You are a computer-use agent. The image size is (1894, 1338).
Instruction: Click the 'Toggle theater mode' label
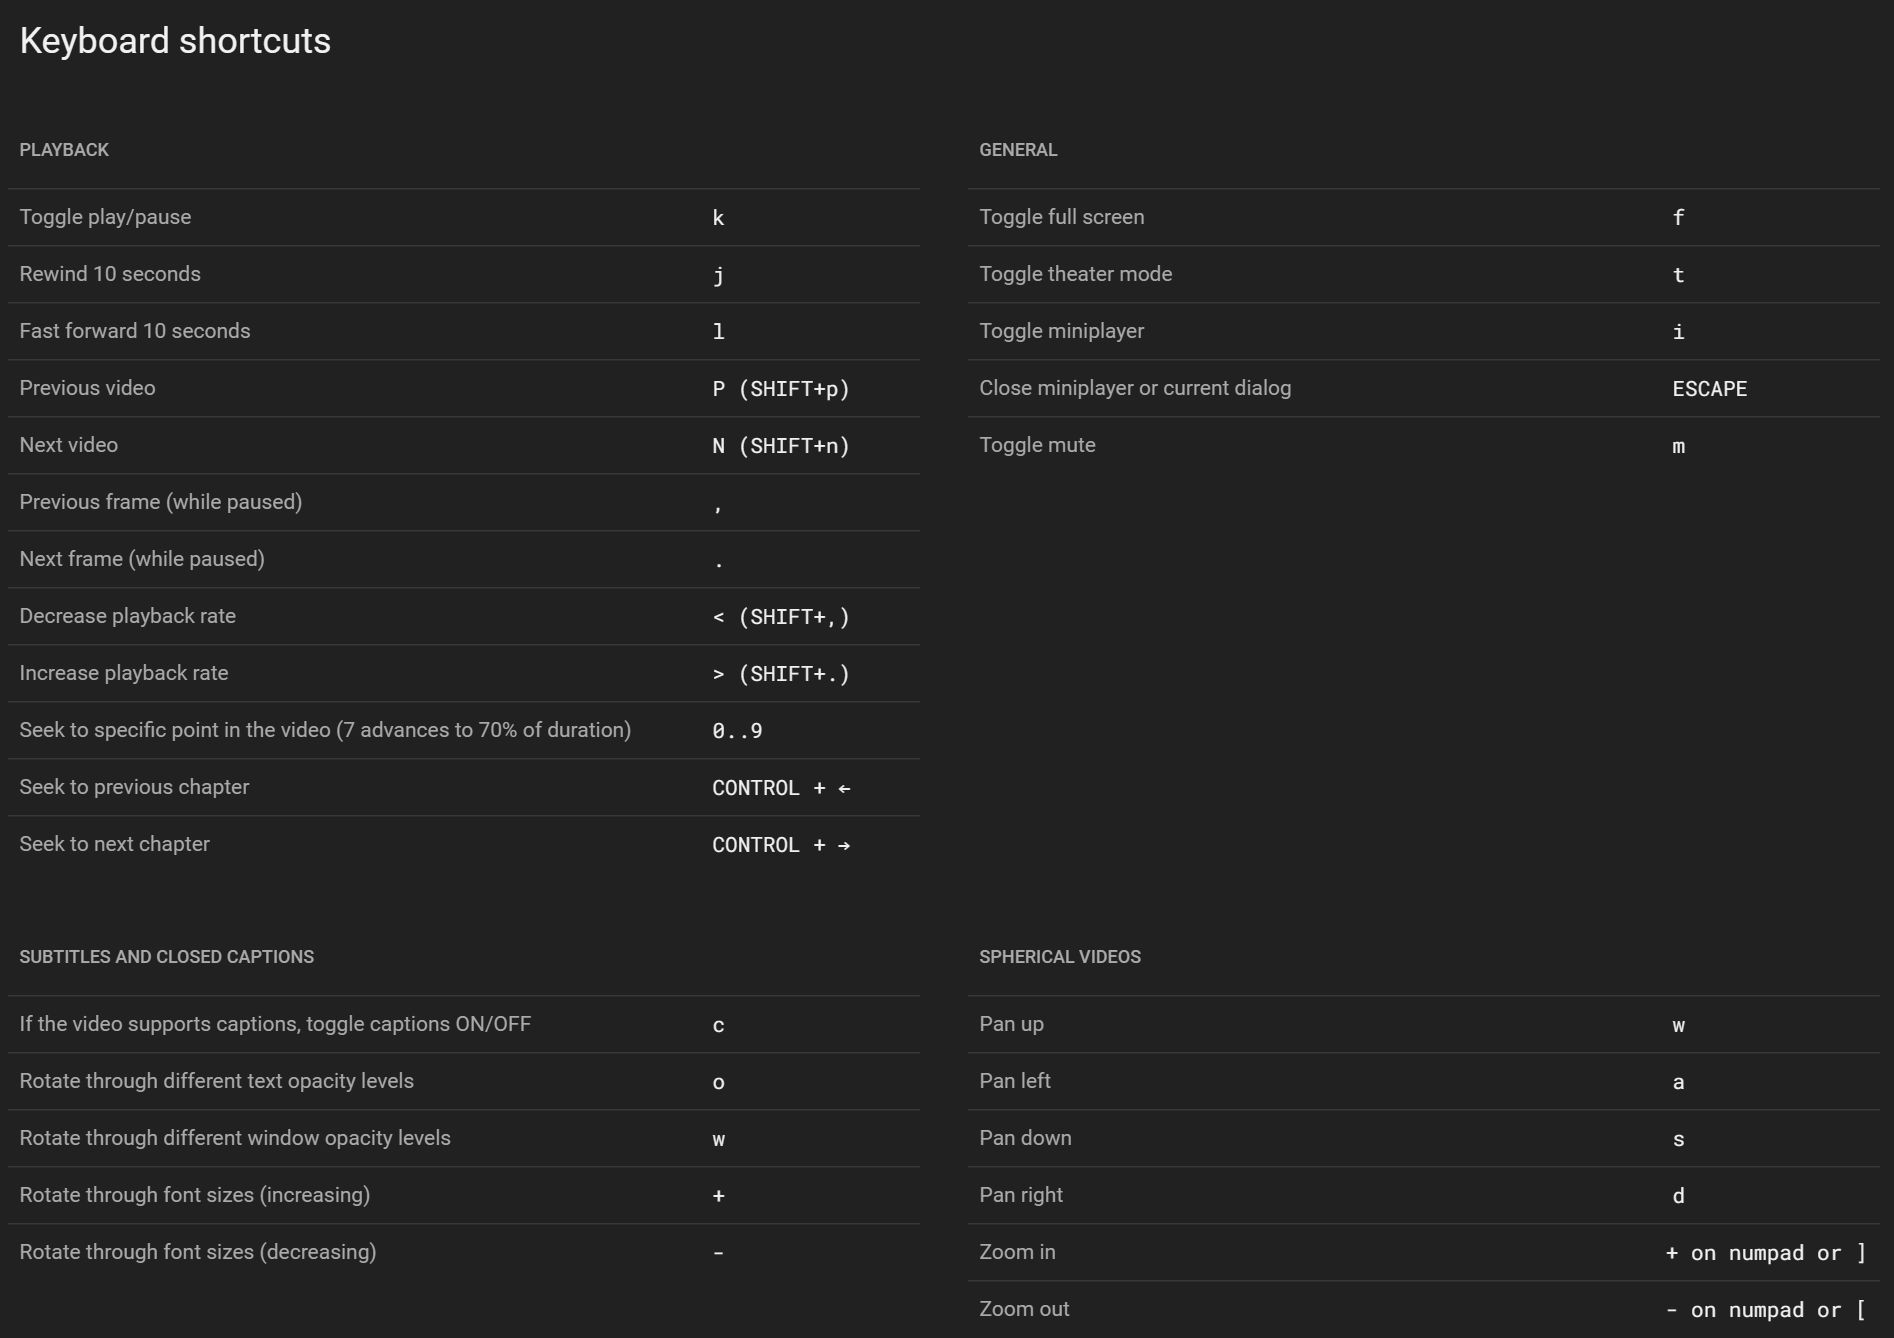click(x=1076, y=274)
